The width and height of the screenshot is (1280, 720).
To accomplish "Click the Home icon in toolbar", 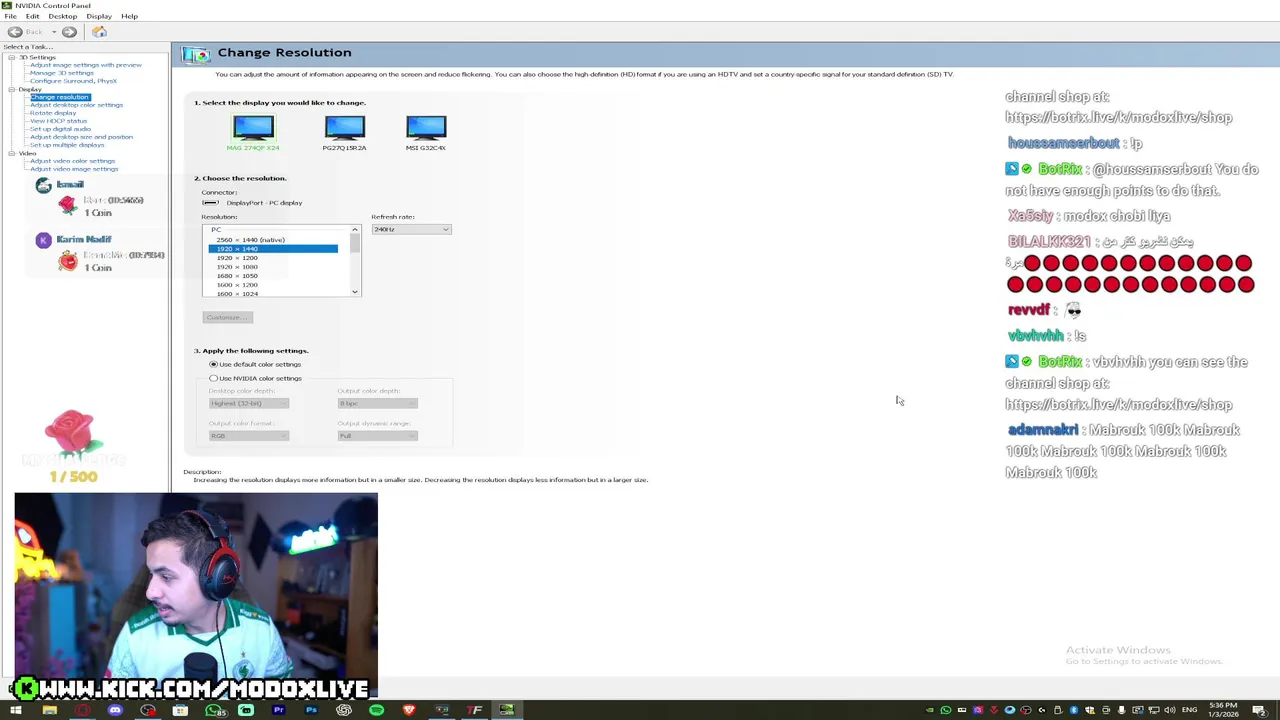I will 99,32.
